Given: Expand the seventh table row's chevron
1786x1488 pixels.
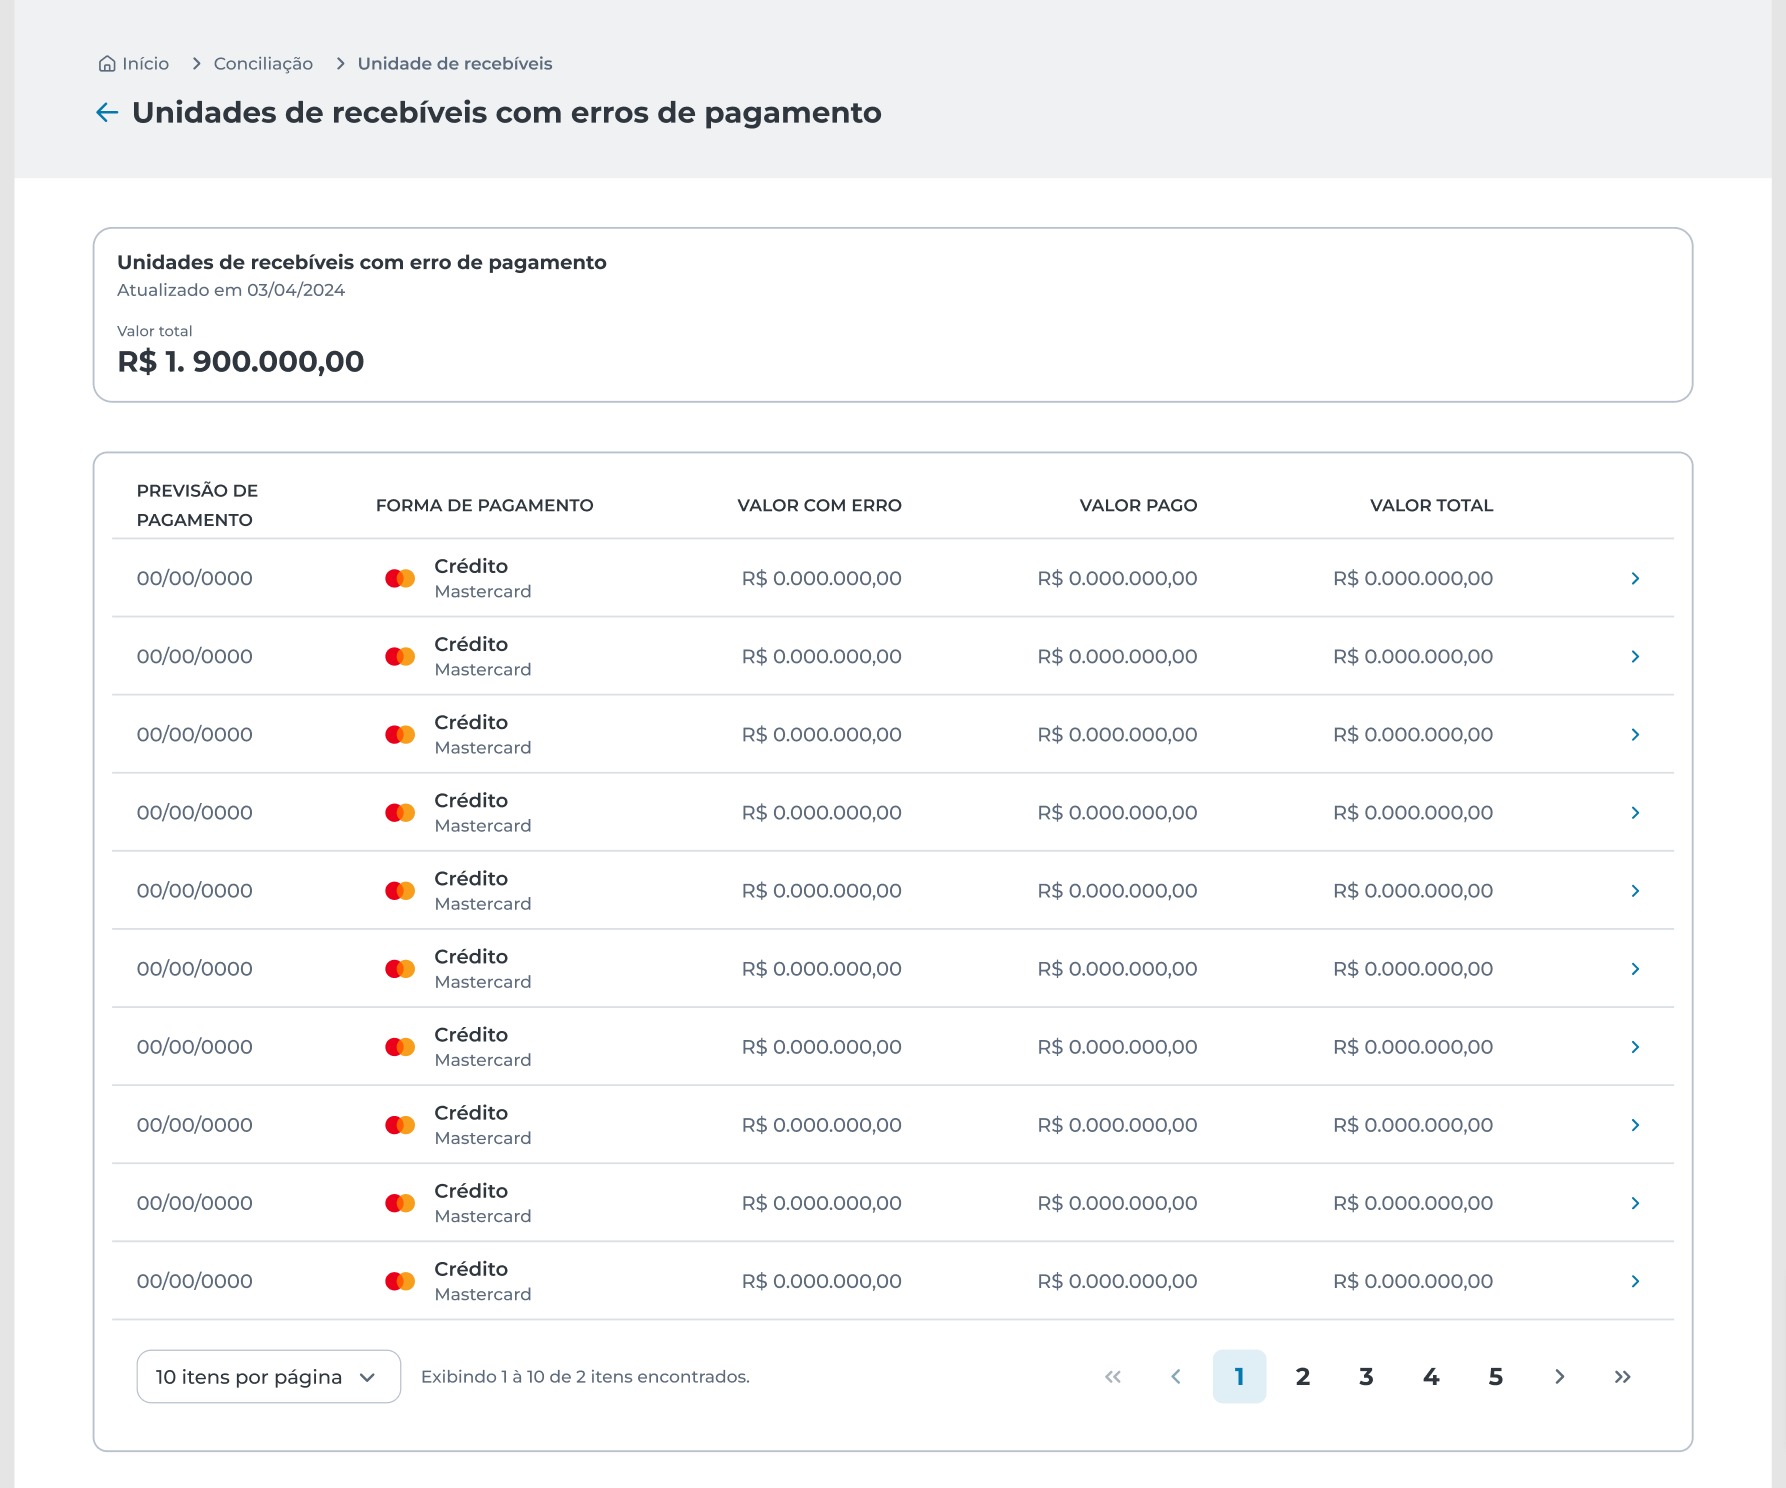Looking at the screenshot, I should click(x=1636, y=1047).
